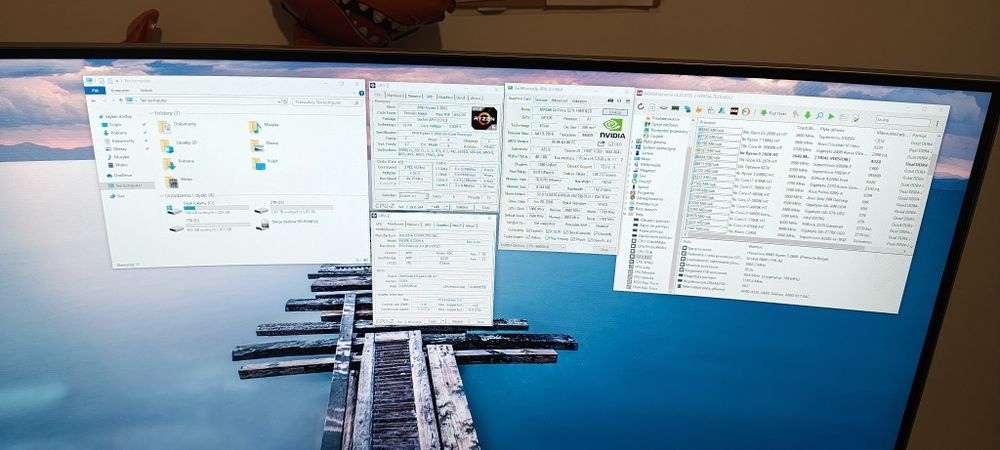Switch to Memory tab in upper CPU-Z window
1000x450 pixels.
pyautogui.click(x=415, y=96)
